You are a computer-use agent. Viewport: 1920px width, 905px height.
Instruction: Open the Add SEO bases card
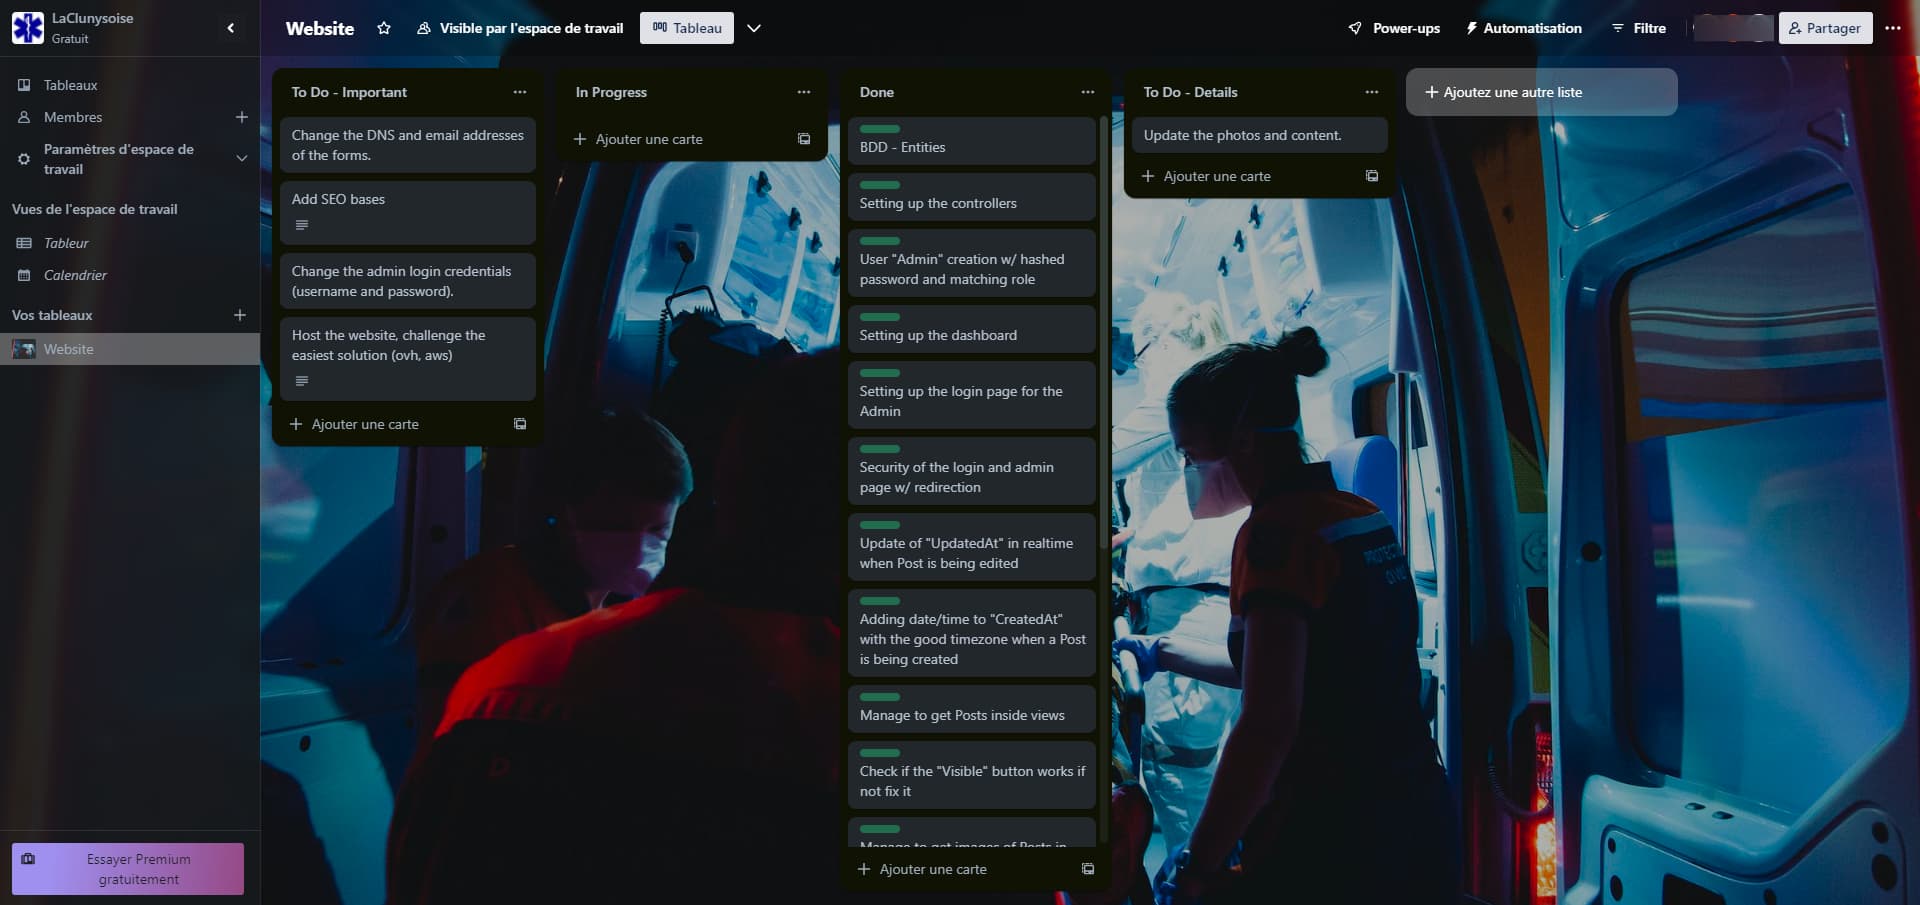point(408,212)
